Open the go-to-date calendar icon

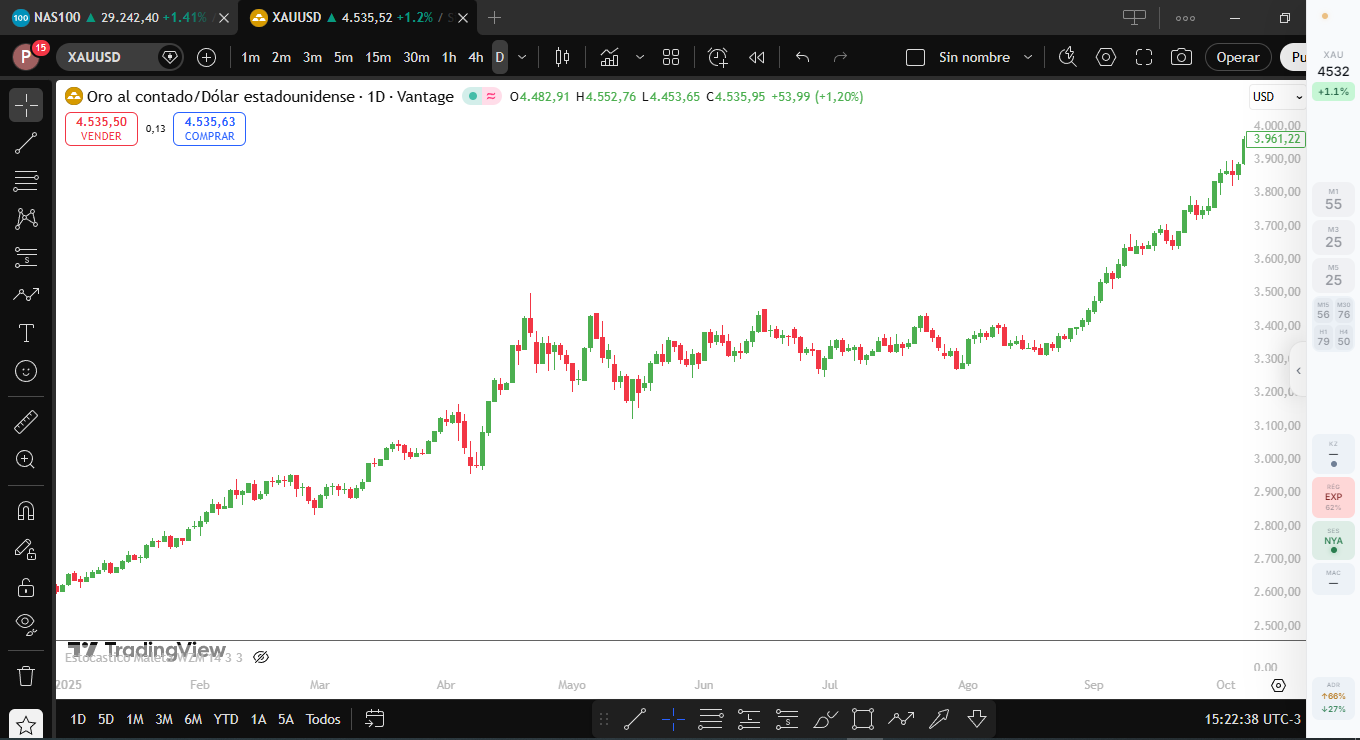point(375,718)
